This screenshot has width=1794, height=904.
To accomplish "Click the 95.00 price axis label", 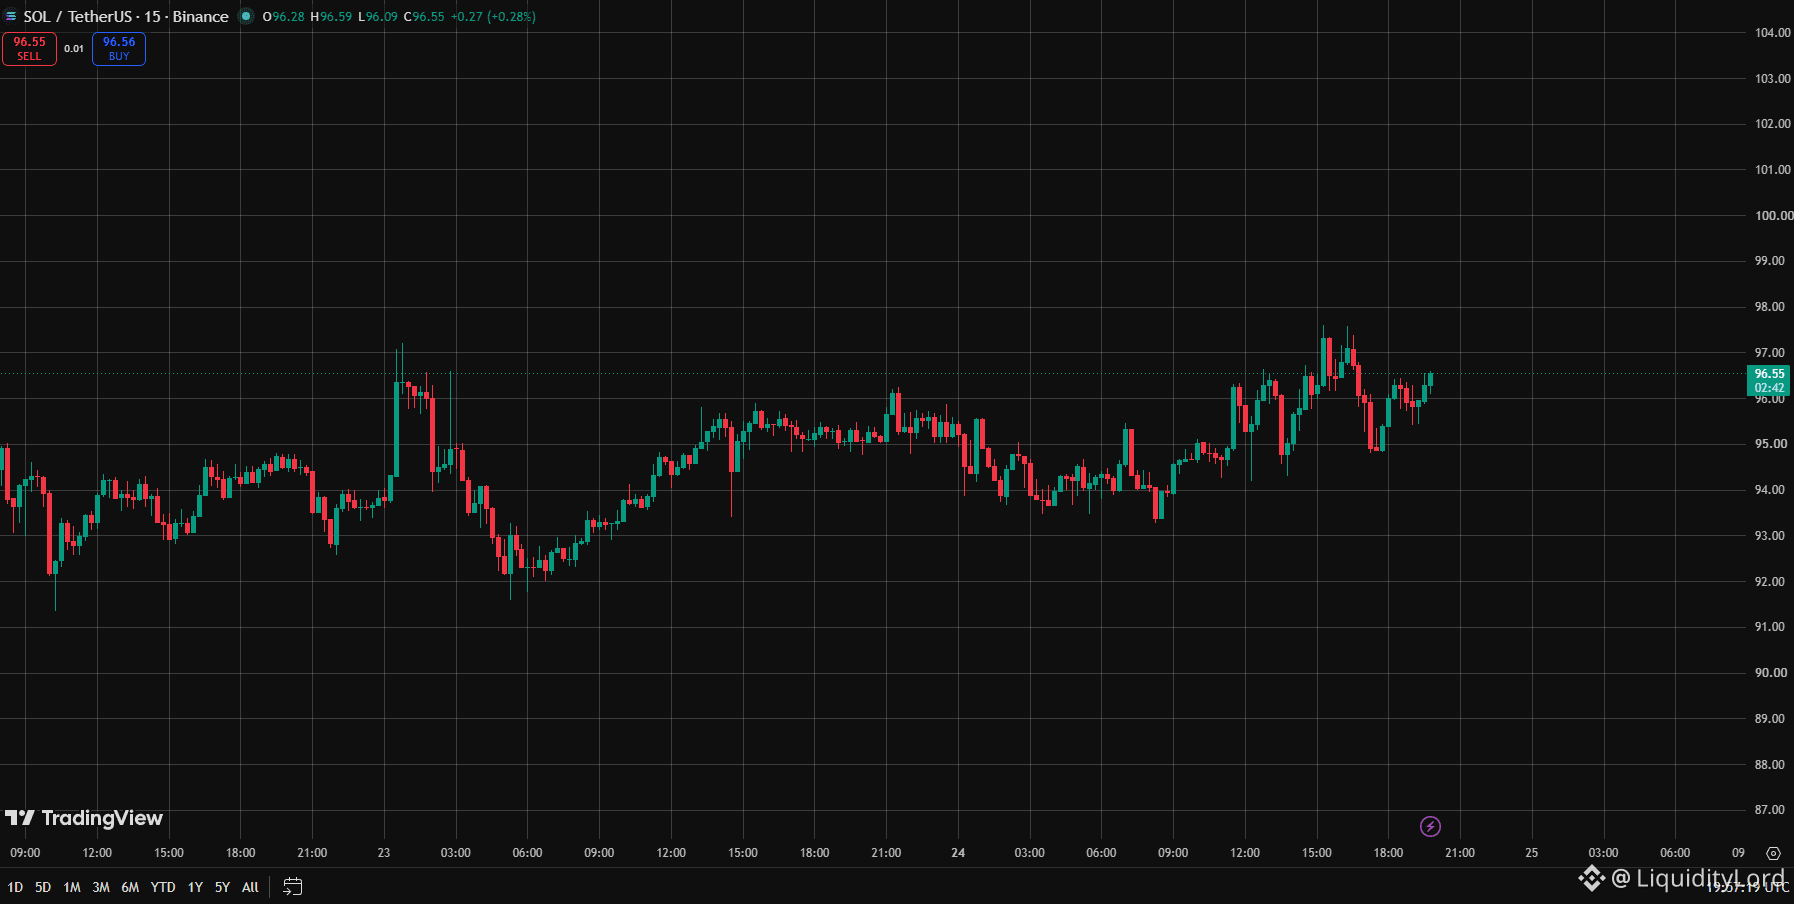I will [1769, 444].
